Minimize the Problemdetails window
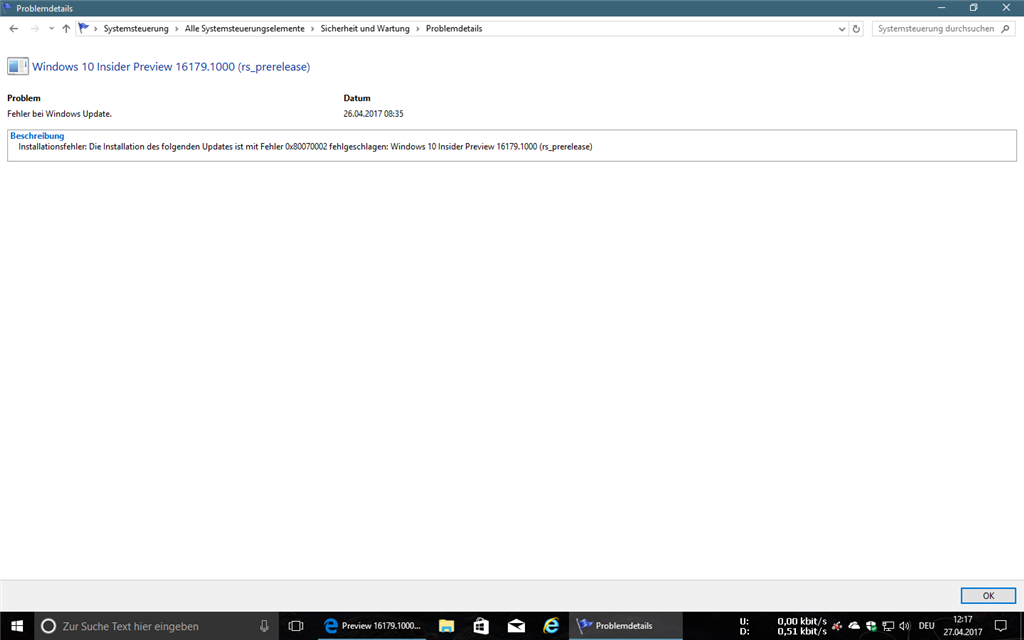 (942, 8)
